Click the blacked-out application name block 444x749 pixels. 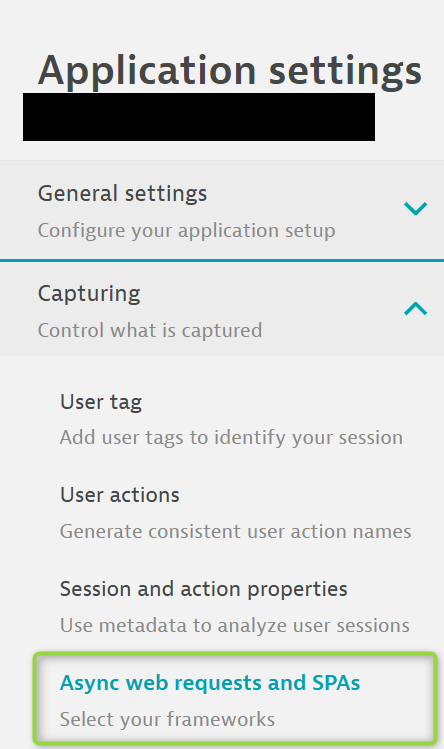click(x=199, y=117)
